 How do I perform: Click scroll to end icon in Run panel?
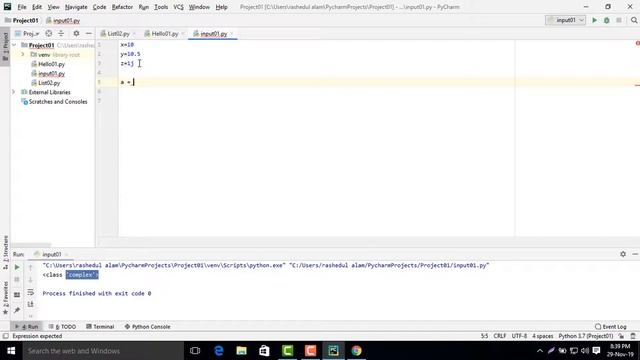tap(30, 304)
